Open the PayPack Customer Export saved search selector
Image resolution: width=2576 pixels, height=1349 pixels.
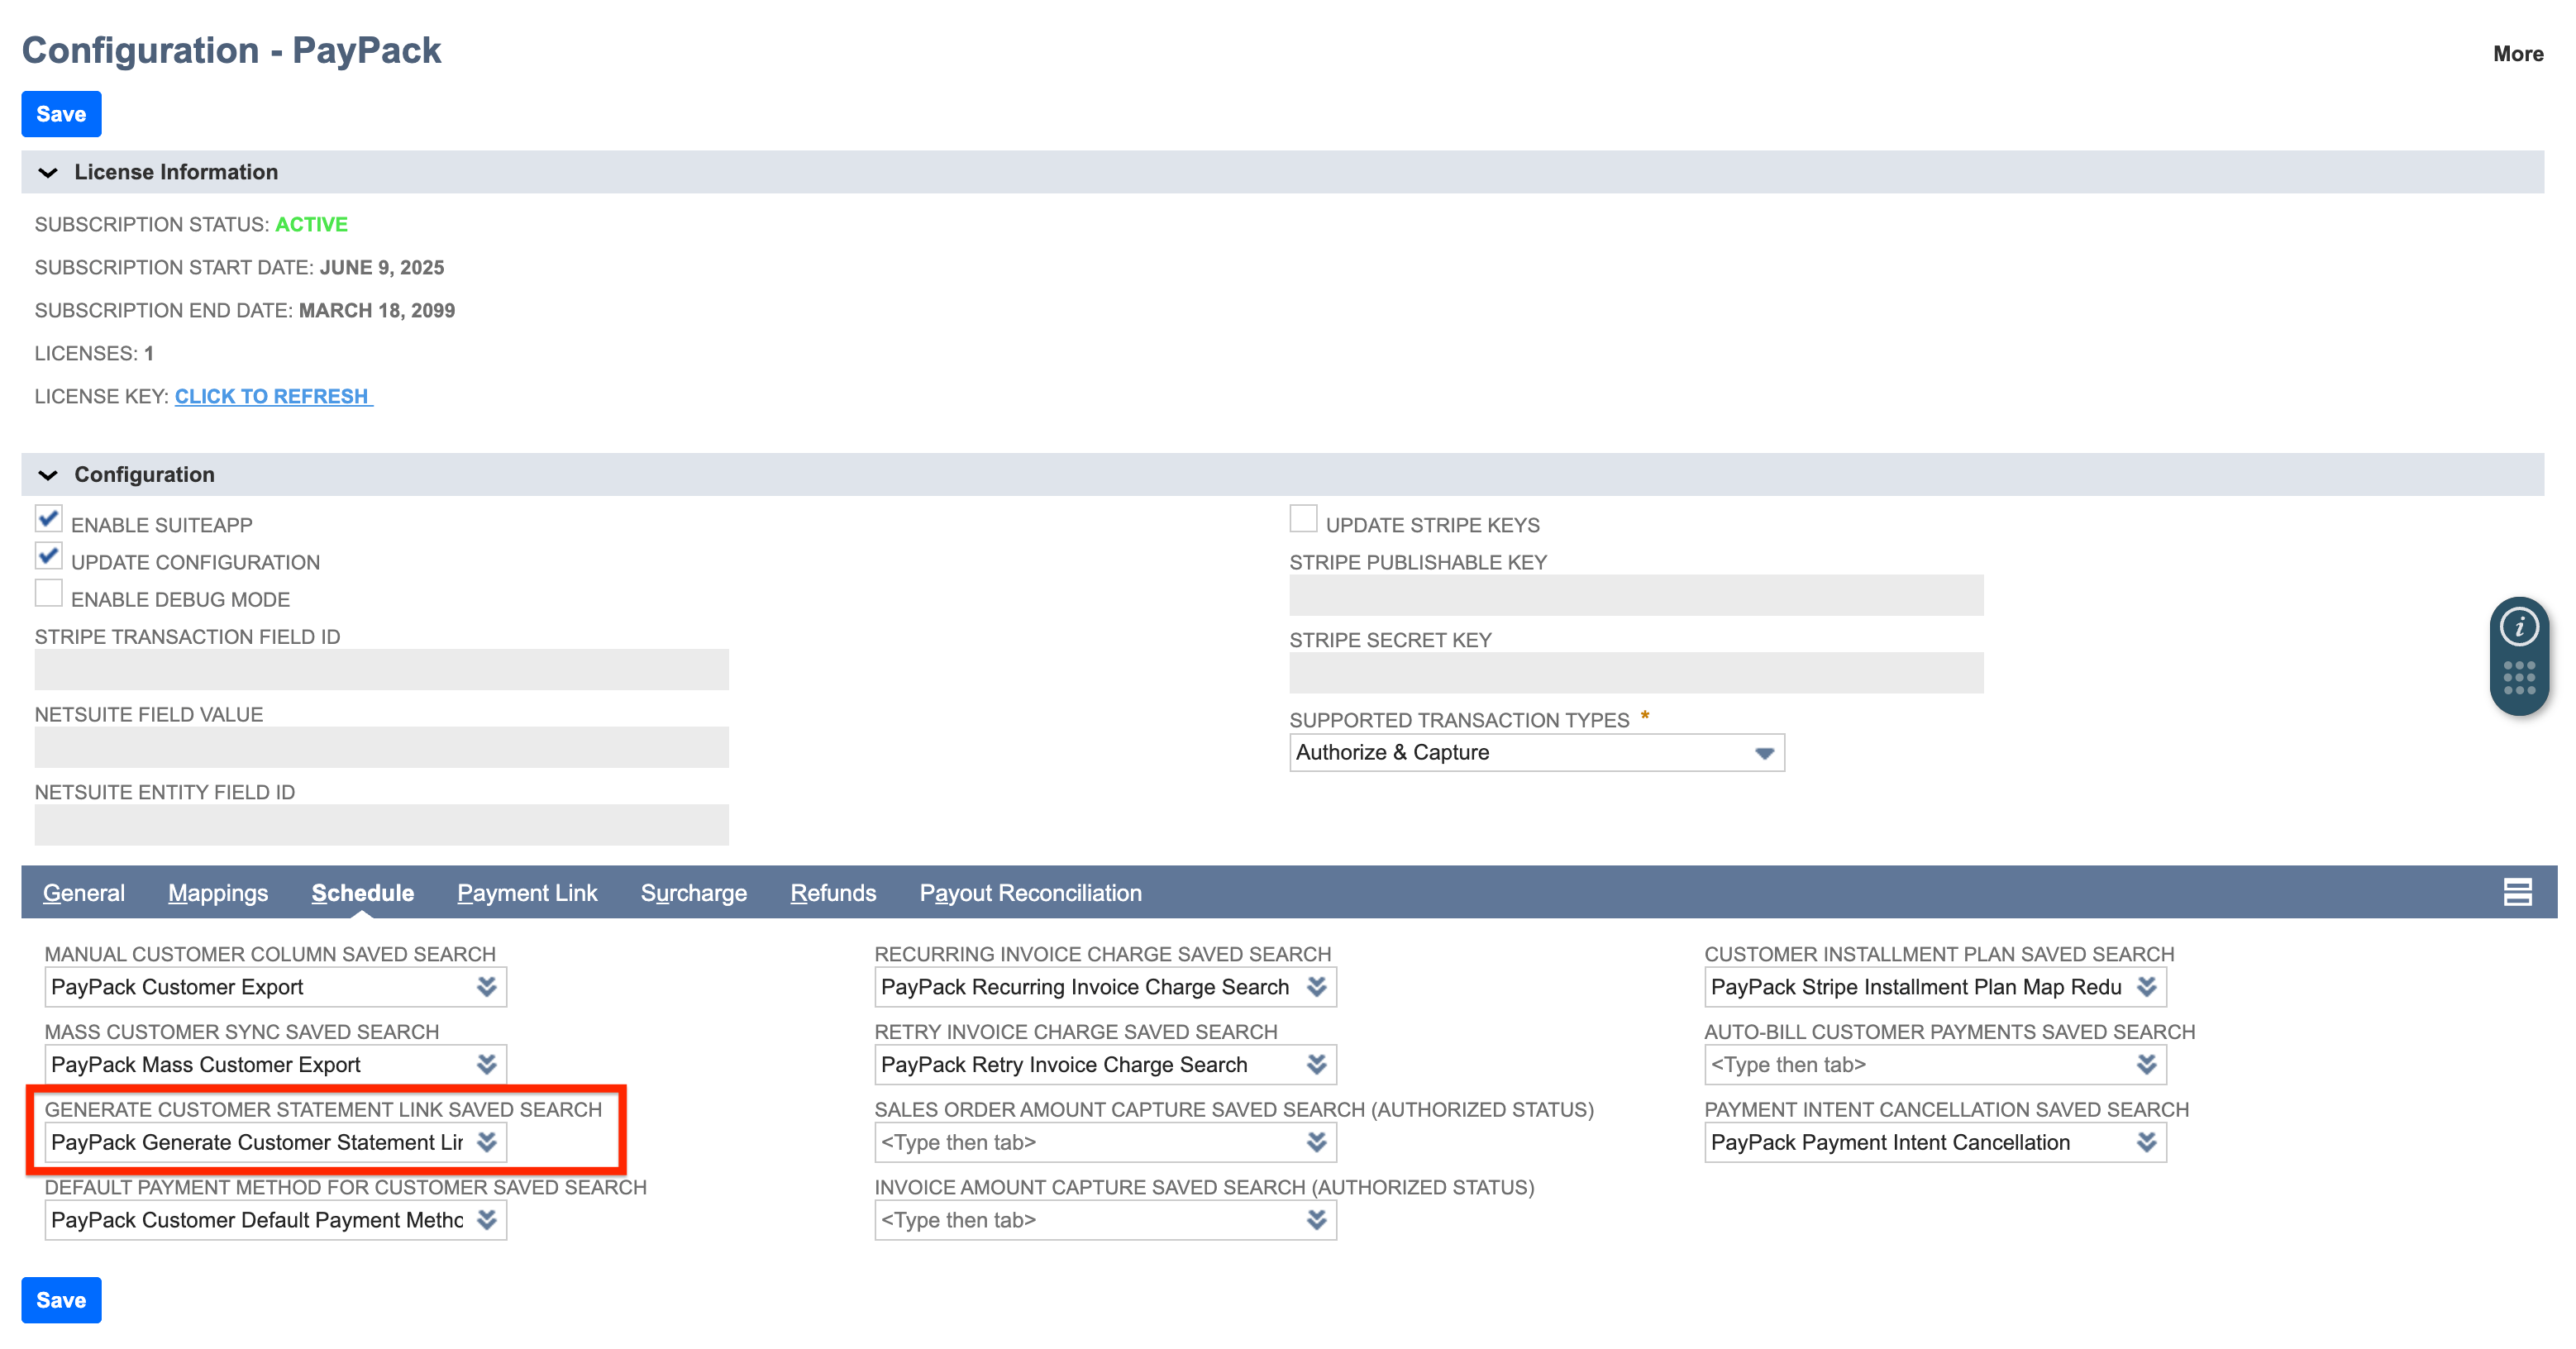click(x=487, y=987)
